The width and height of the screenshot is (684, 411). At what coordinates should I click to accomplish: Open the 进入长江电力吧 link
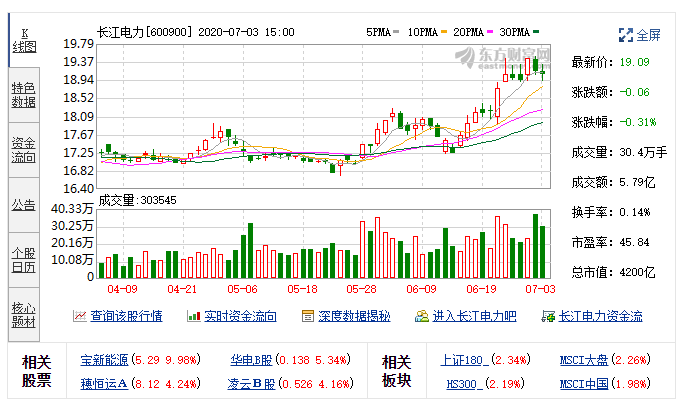coord(475,316)
